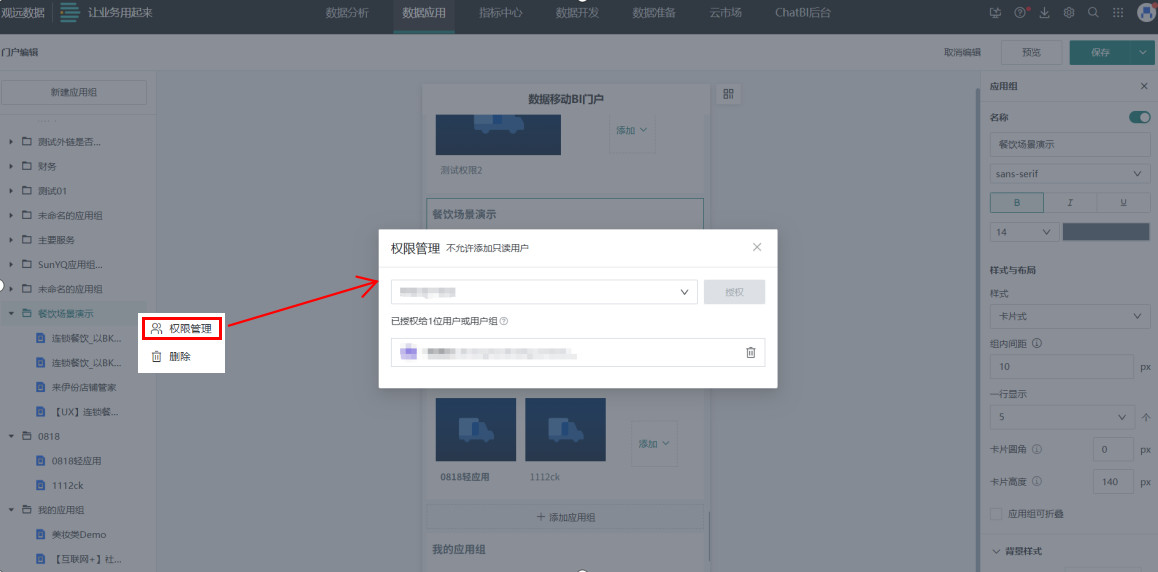Open the apps grid icon in header
Viewport: 1158px width, 572px height.
pos(1117,13)
